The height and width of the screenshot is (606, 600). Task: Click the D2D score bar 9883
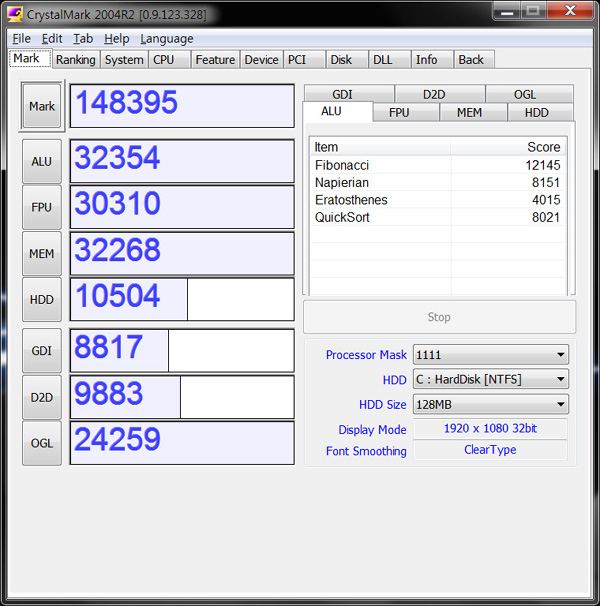tap(182, 397)
